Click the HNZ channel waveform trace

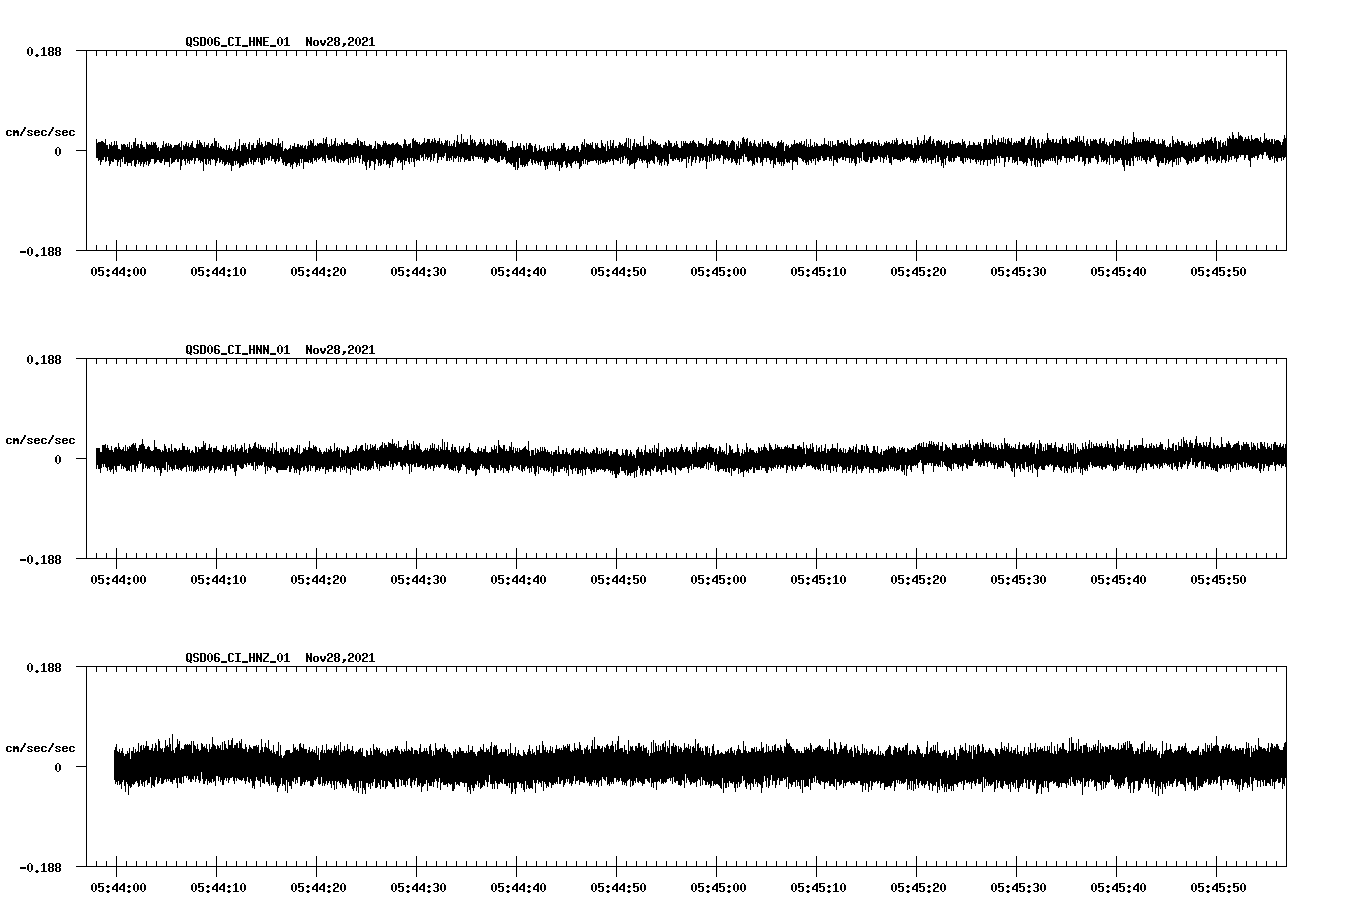click(700, 766)
